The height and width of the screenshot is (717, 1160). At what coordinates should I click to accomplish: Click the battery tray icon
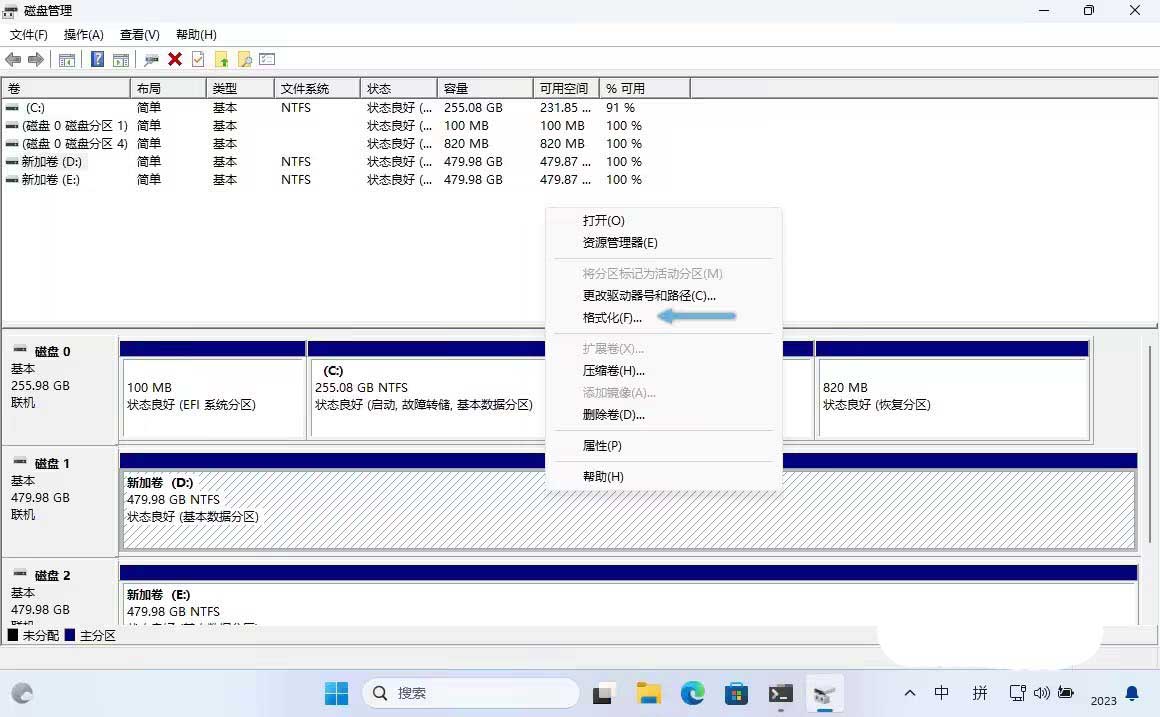(x=1065, y=693)
